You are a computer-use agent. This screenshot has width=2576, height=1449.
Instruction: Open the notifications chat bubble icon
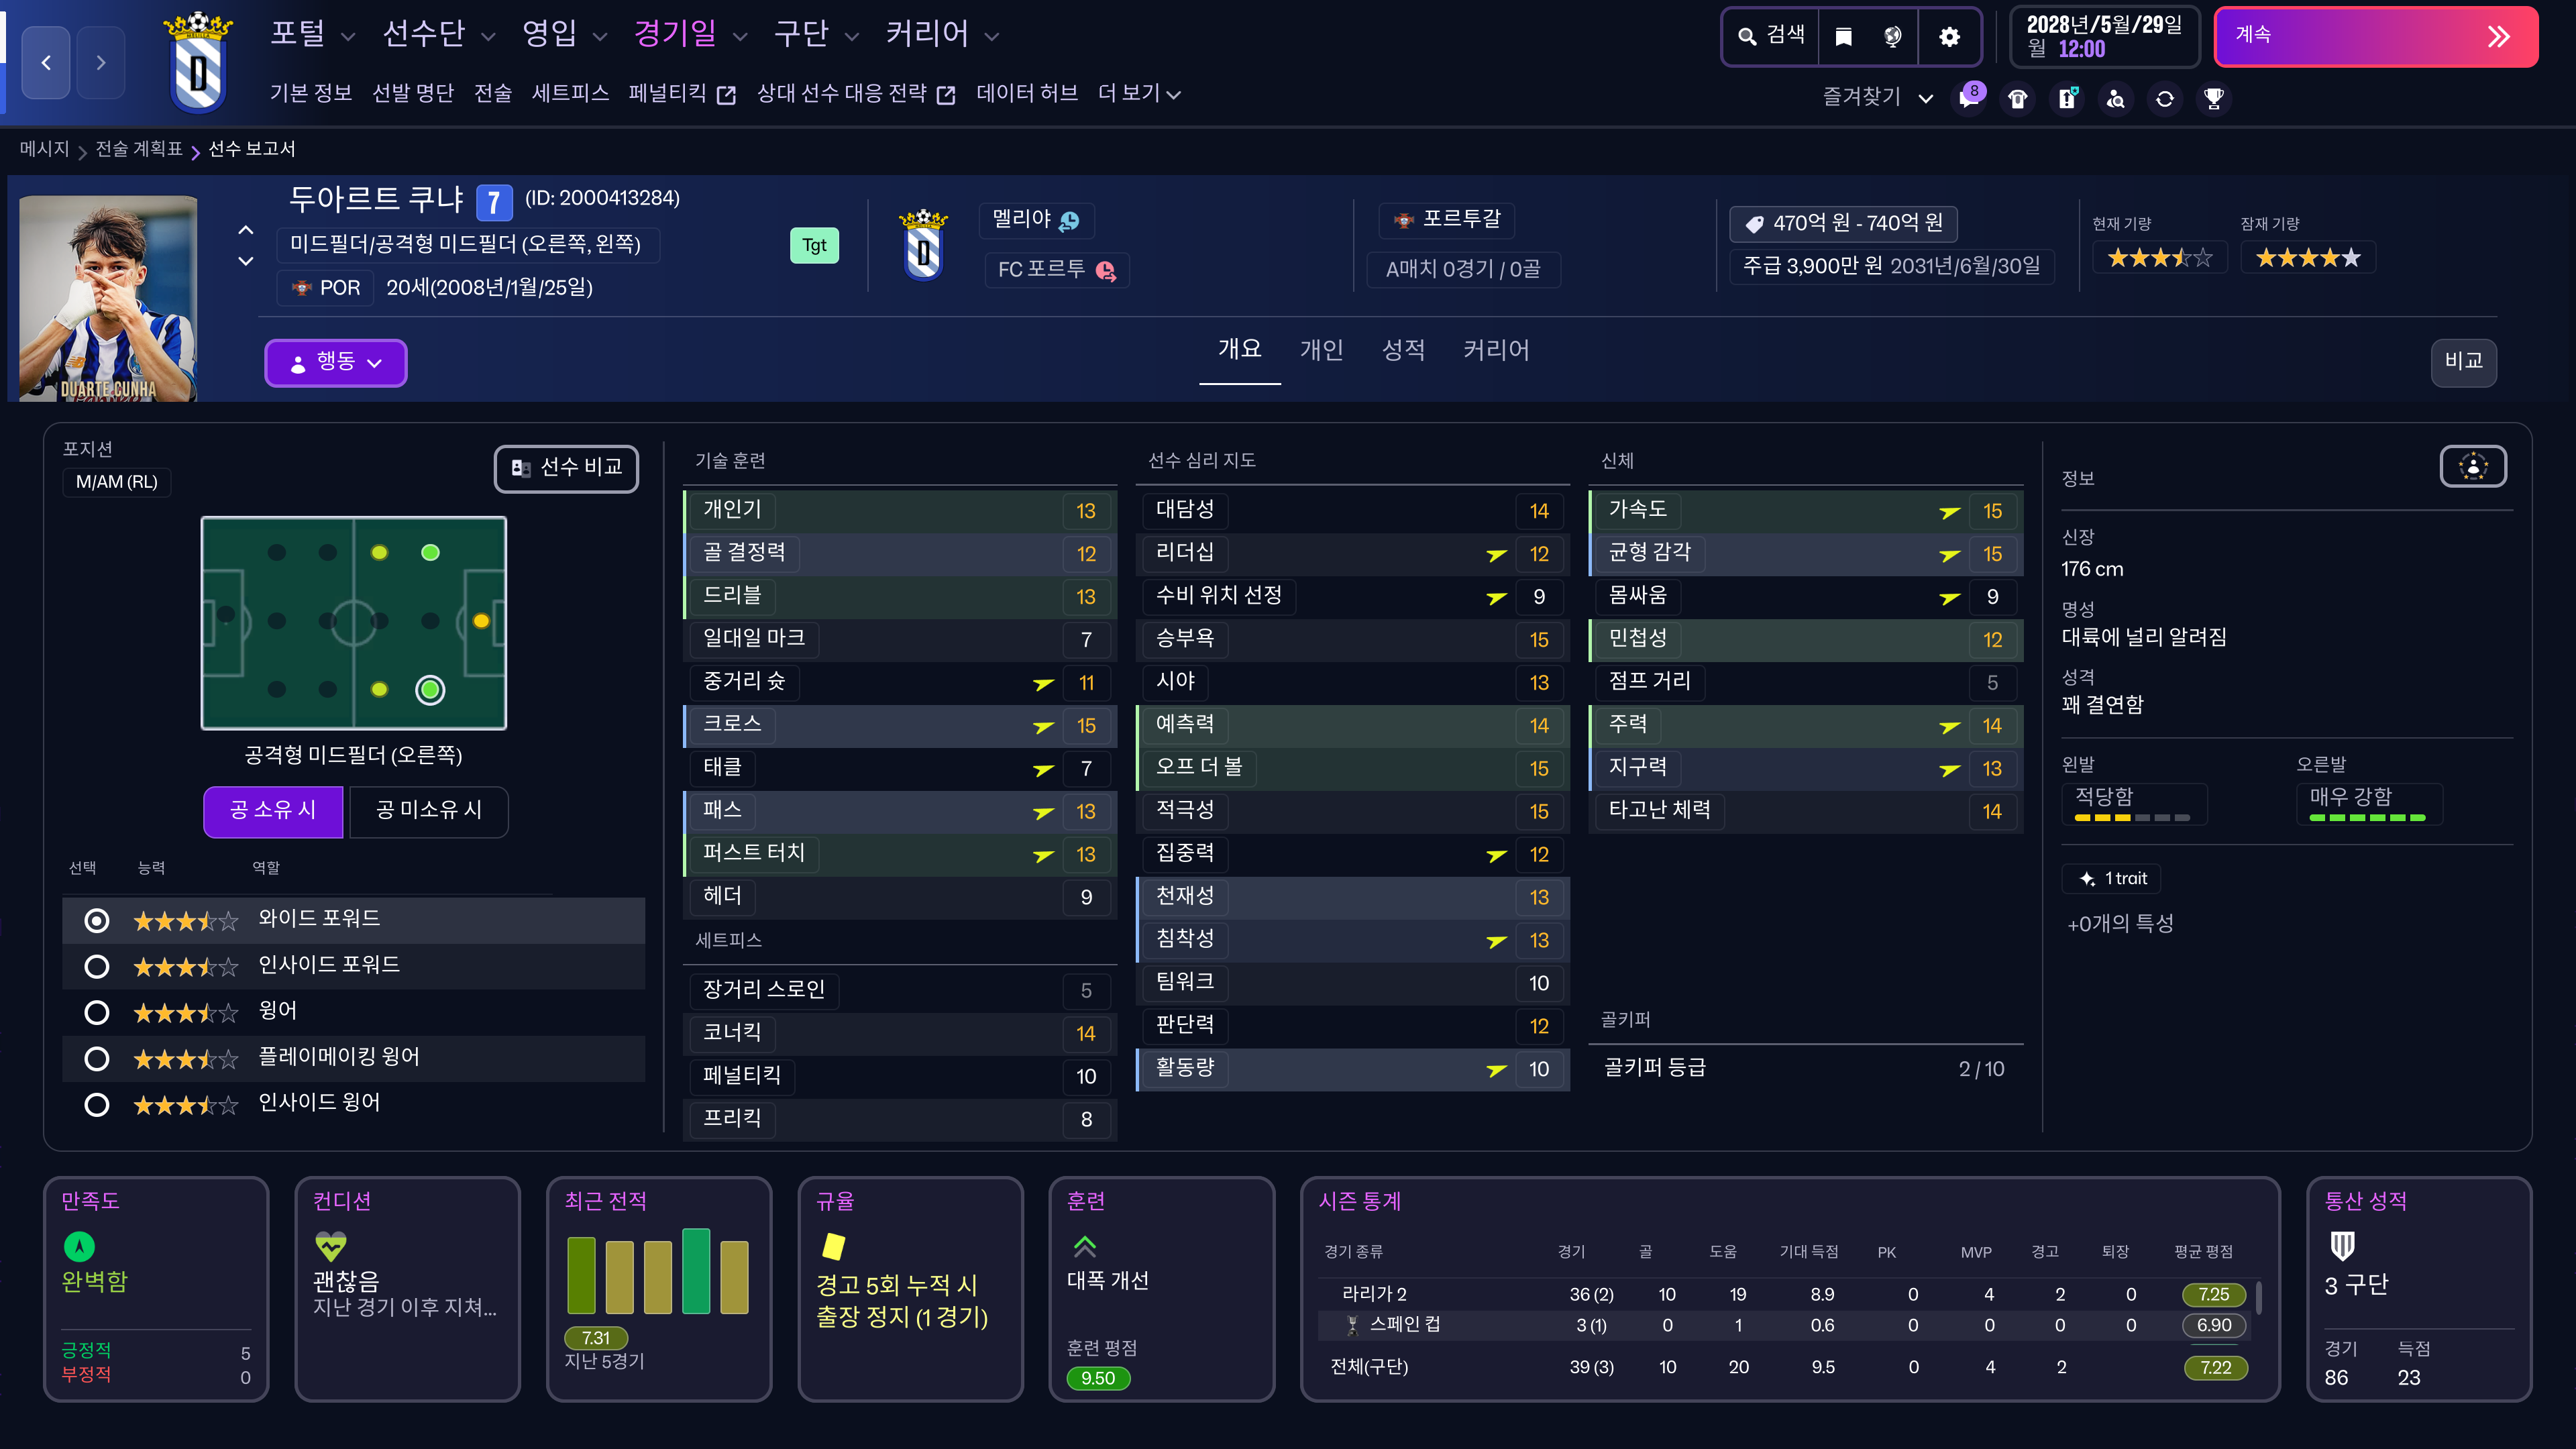pyautogui.click(x=1969, y=98)
